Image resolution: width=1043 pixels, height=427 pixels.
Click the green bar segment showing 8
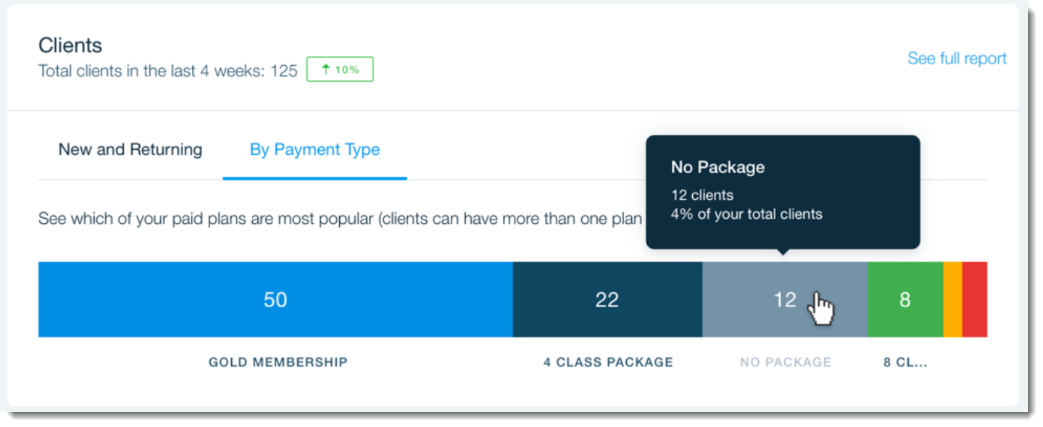[x=905, y=300]
